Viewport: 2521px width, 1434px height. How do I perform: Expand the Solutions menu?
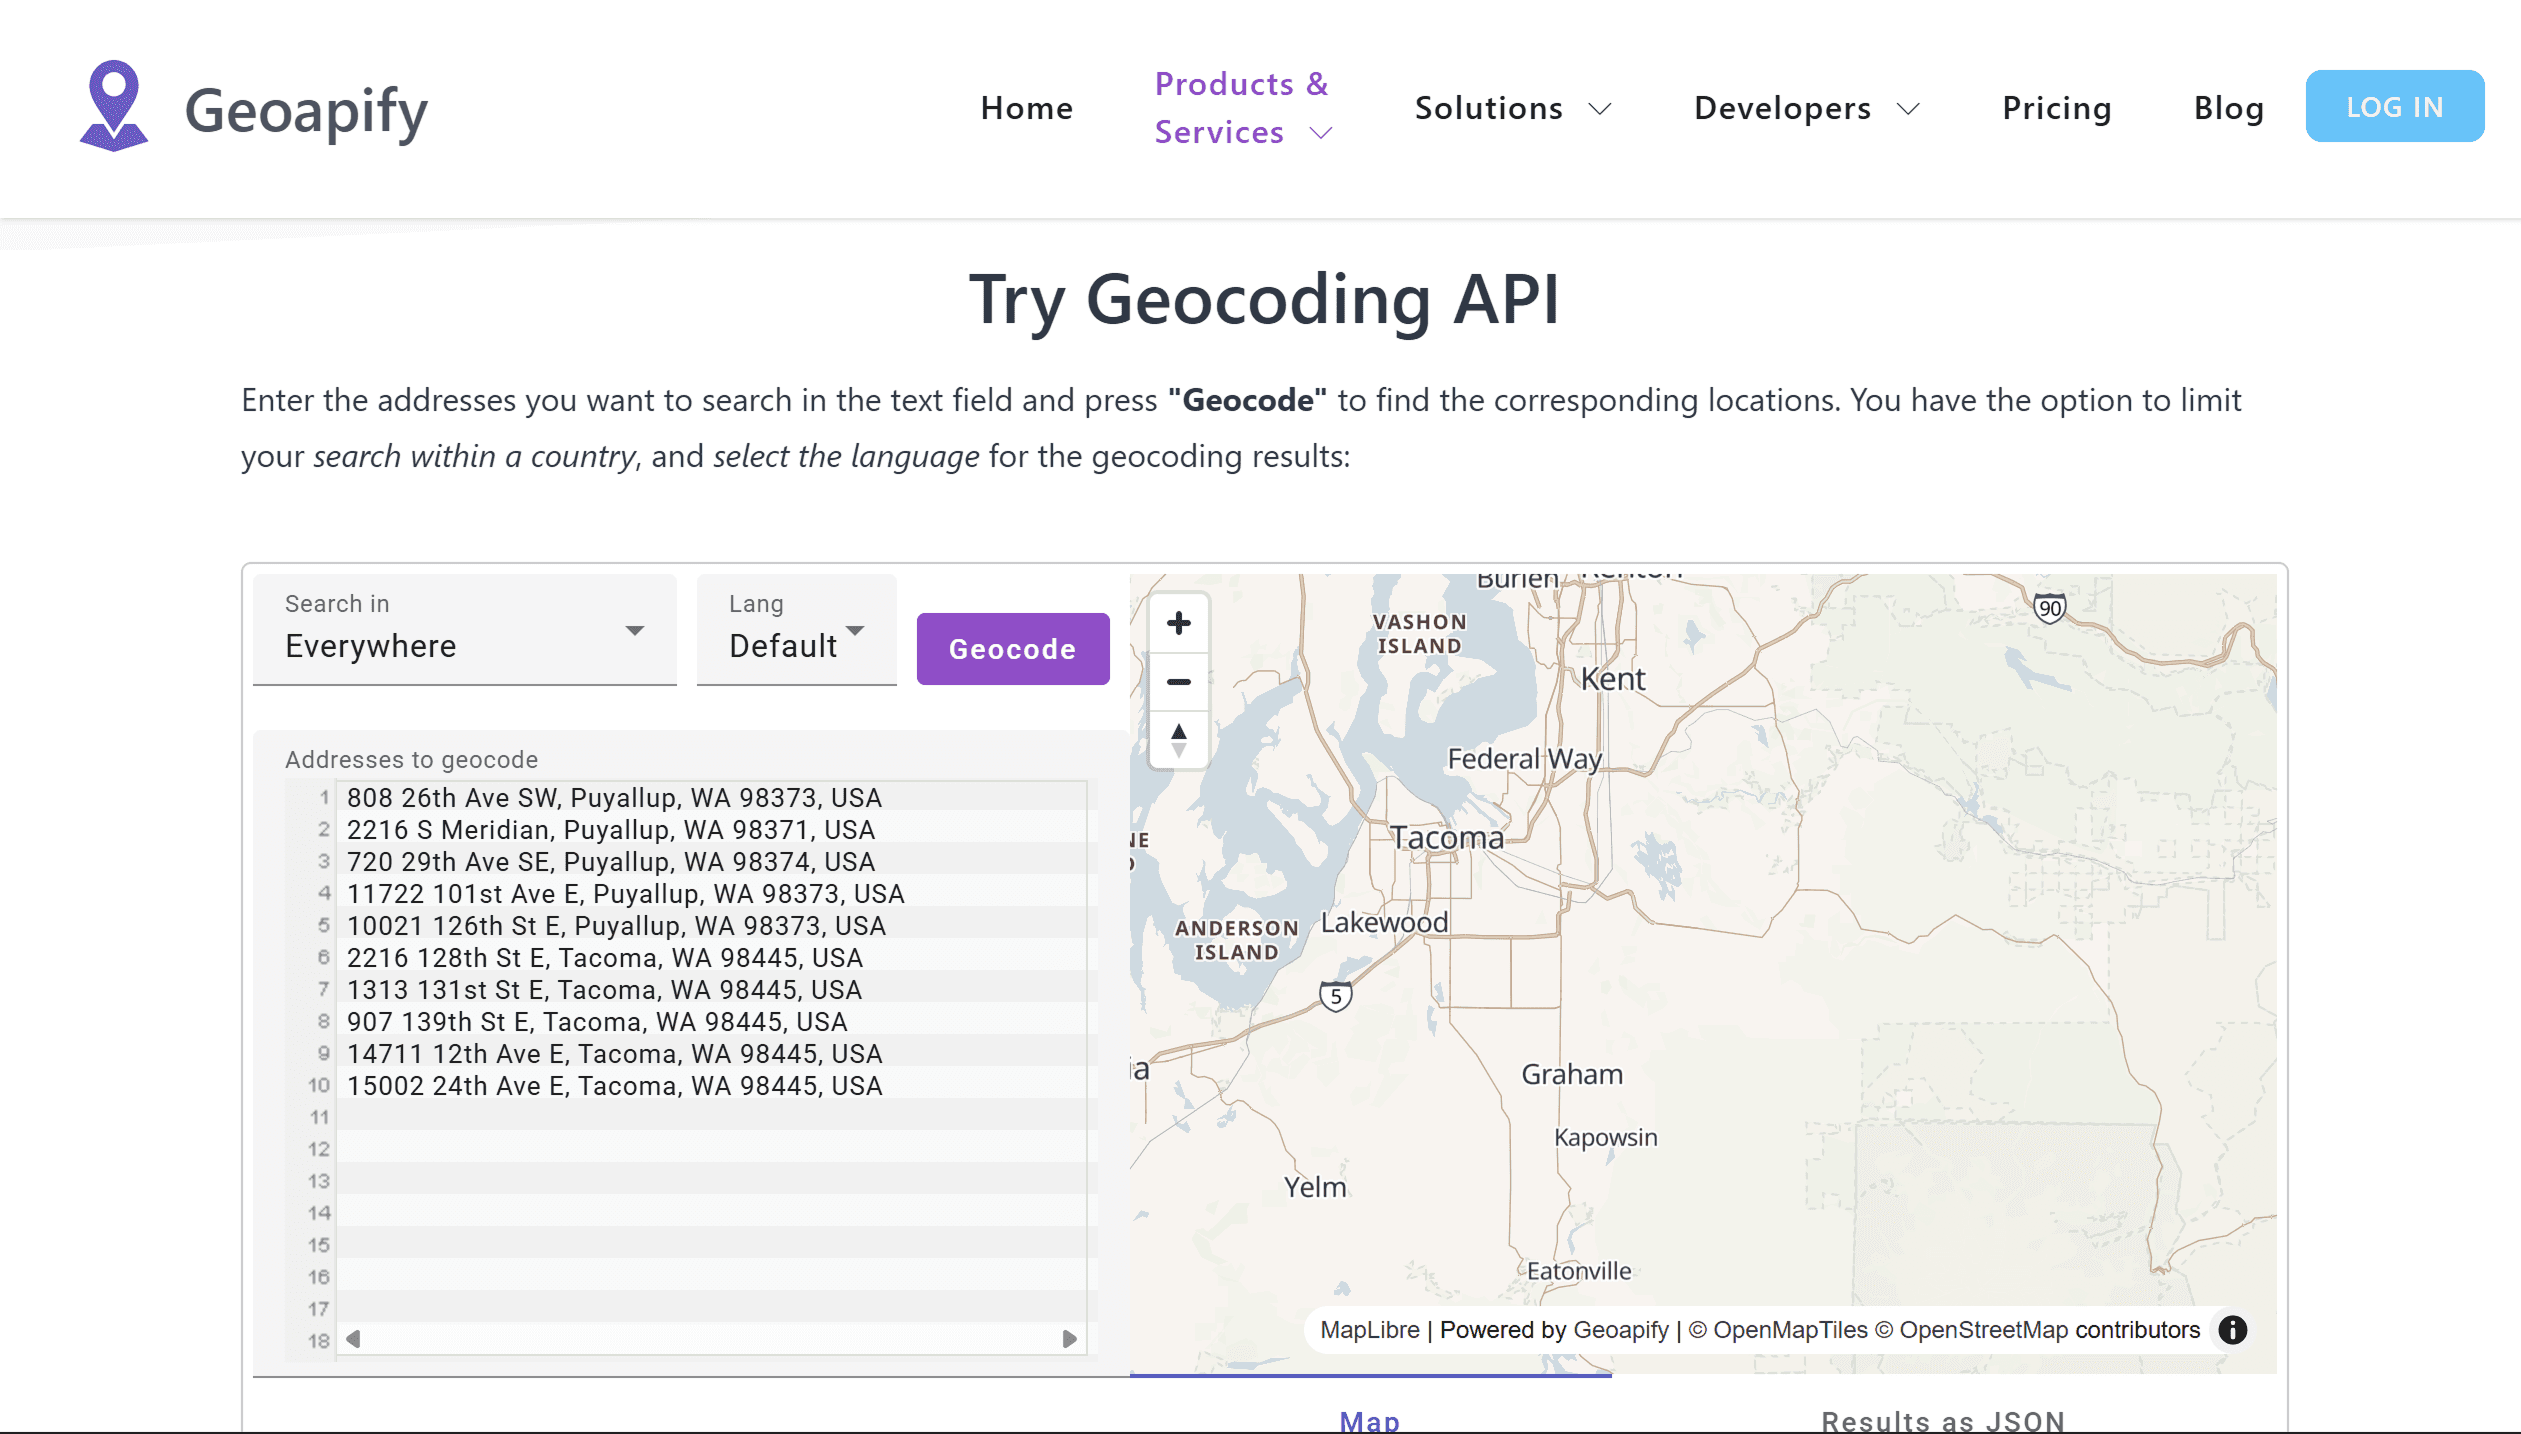(x=1513, y=108)
